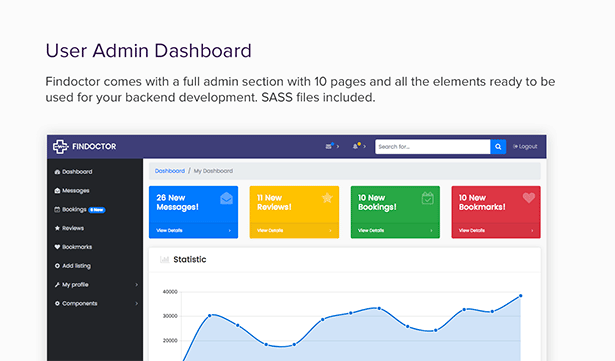This screenshot has width=615, height=361.
Task: Click arrow chevron on yellow Reviews card footer
Action: pyautogui.click(x=331, y=231)
